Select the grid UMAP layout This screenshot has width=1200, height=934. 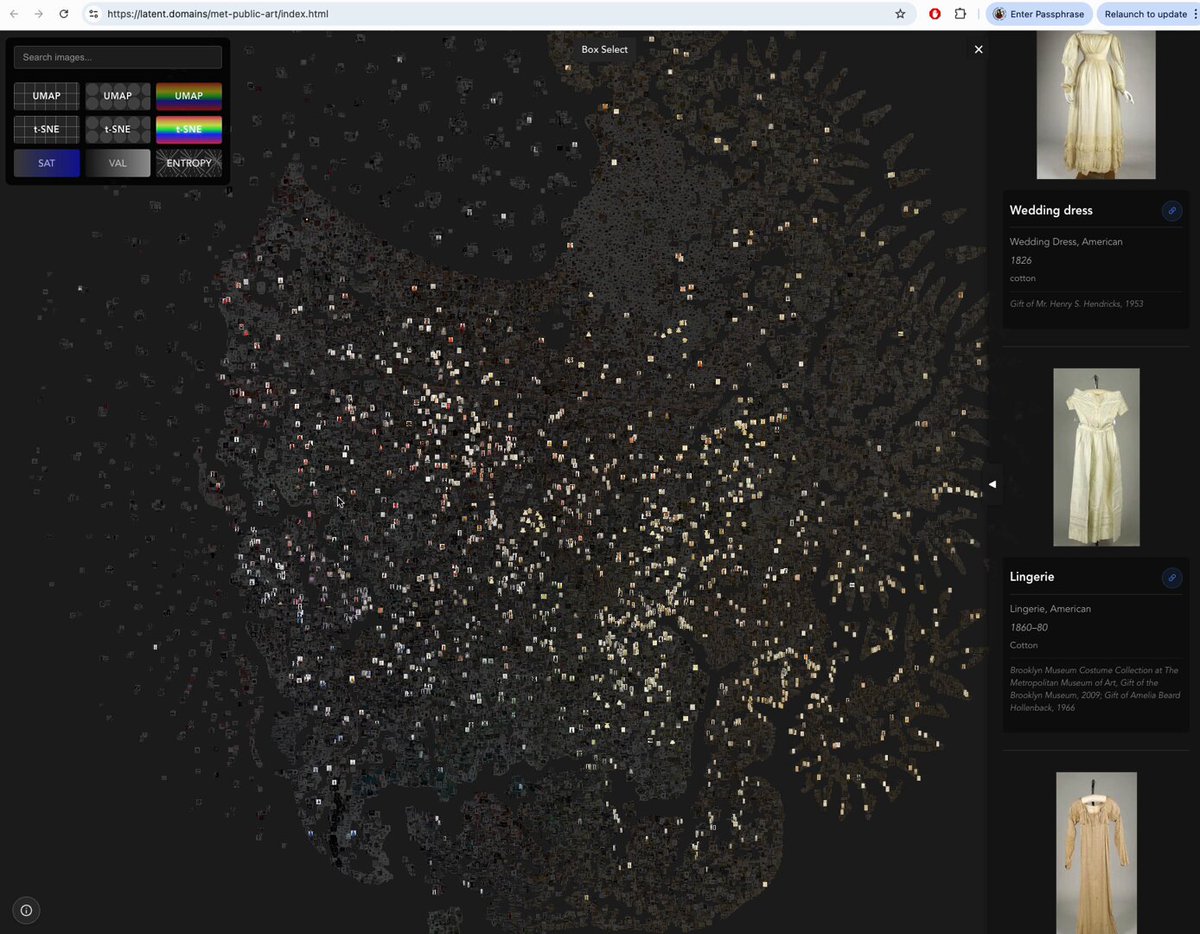47,96
